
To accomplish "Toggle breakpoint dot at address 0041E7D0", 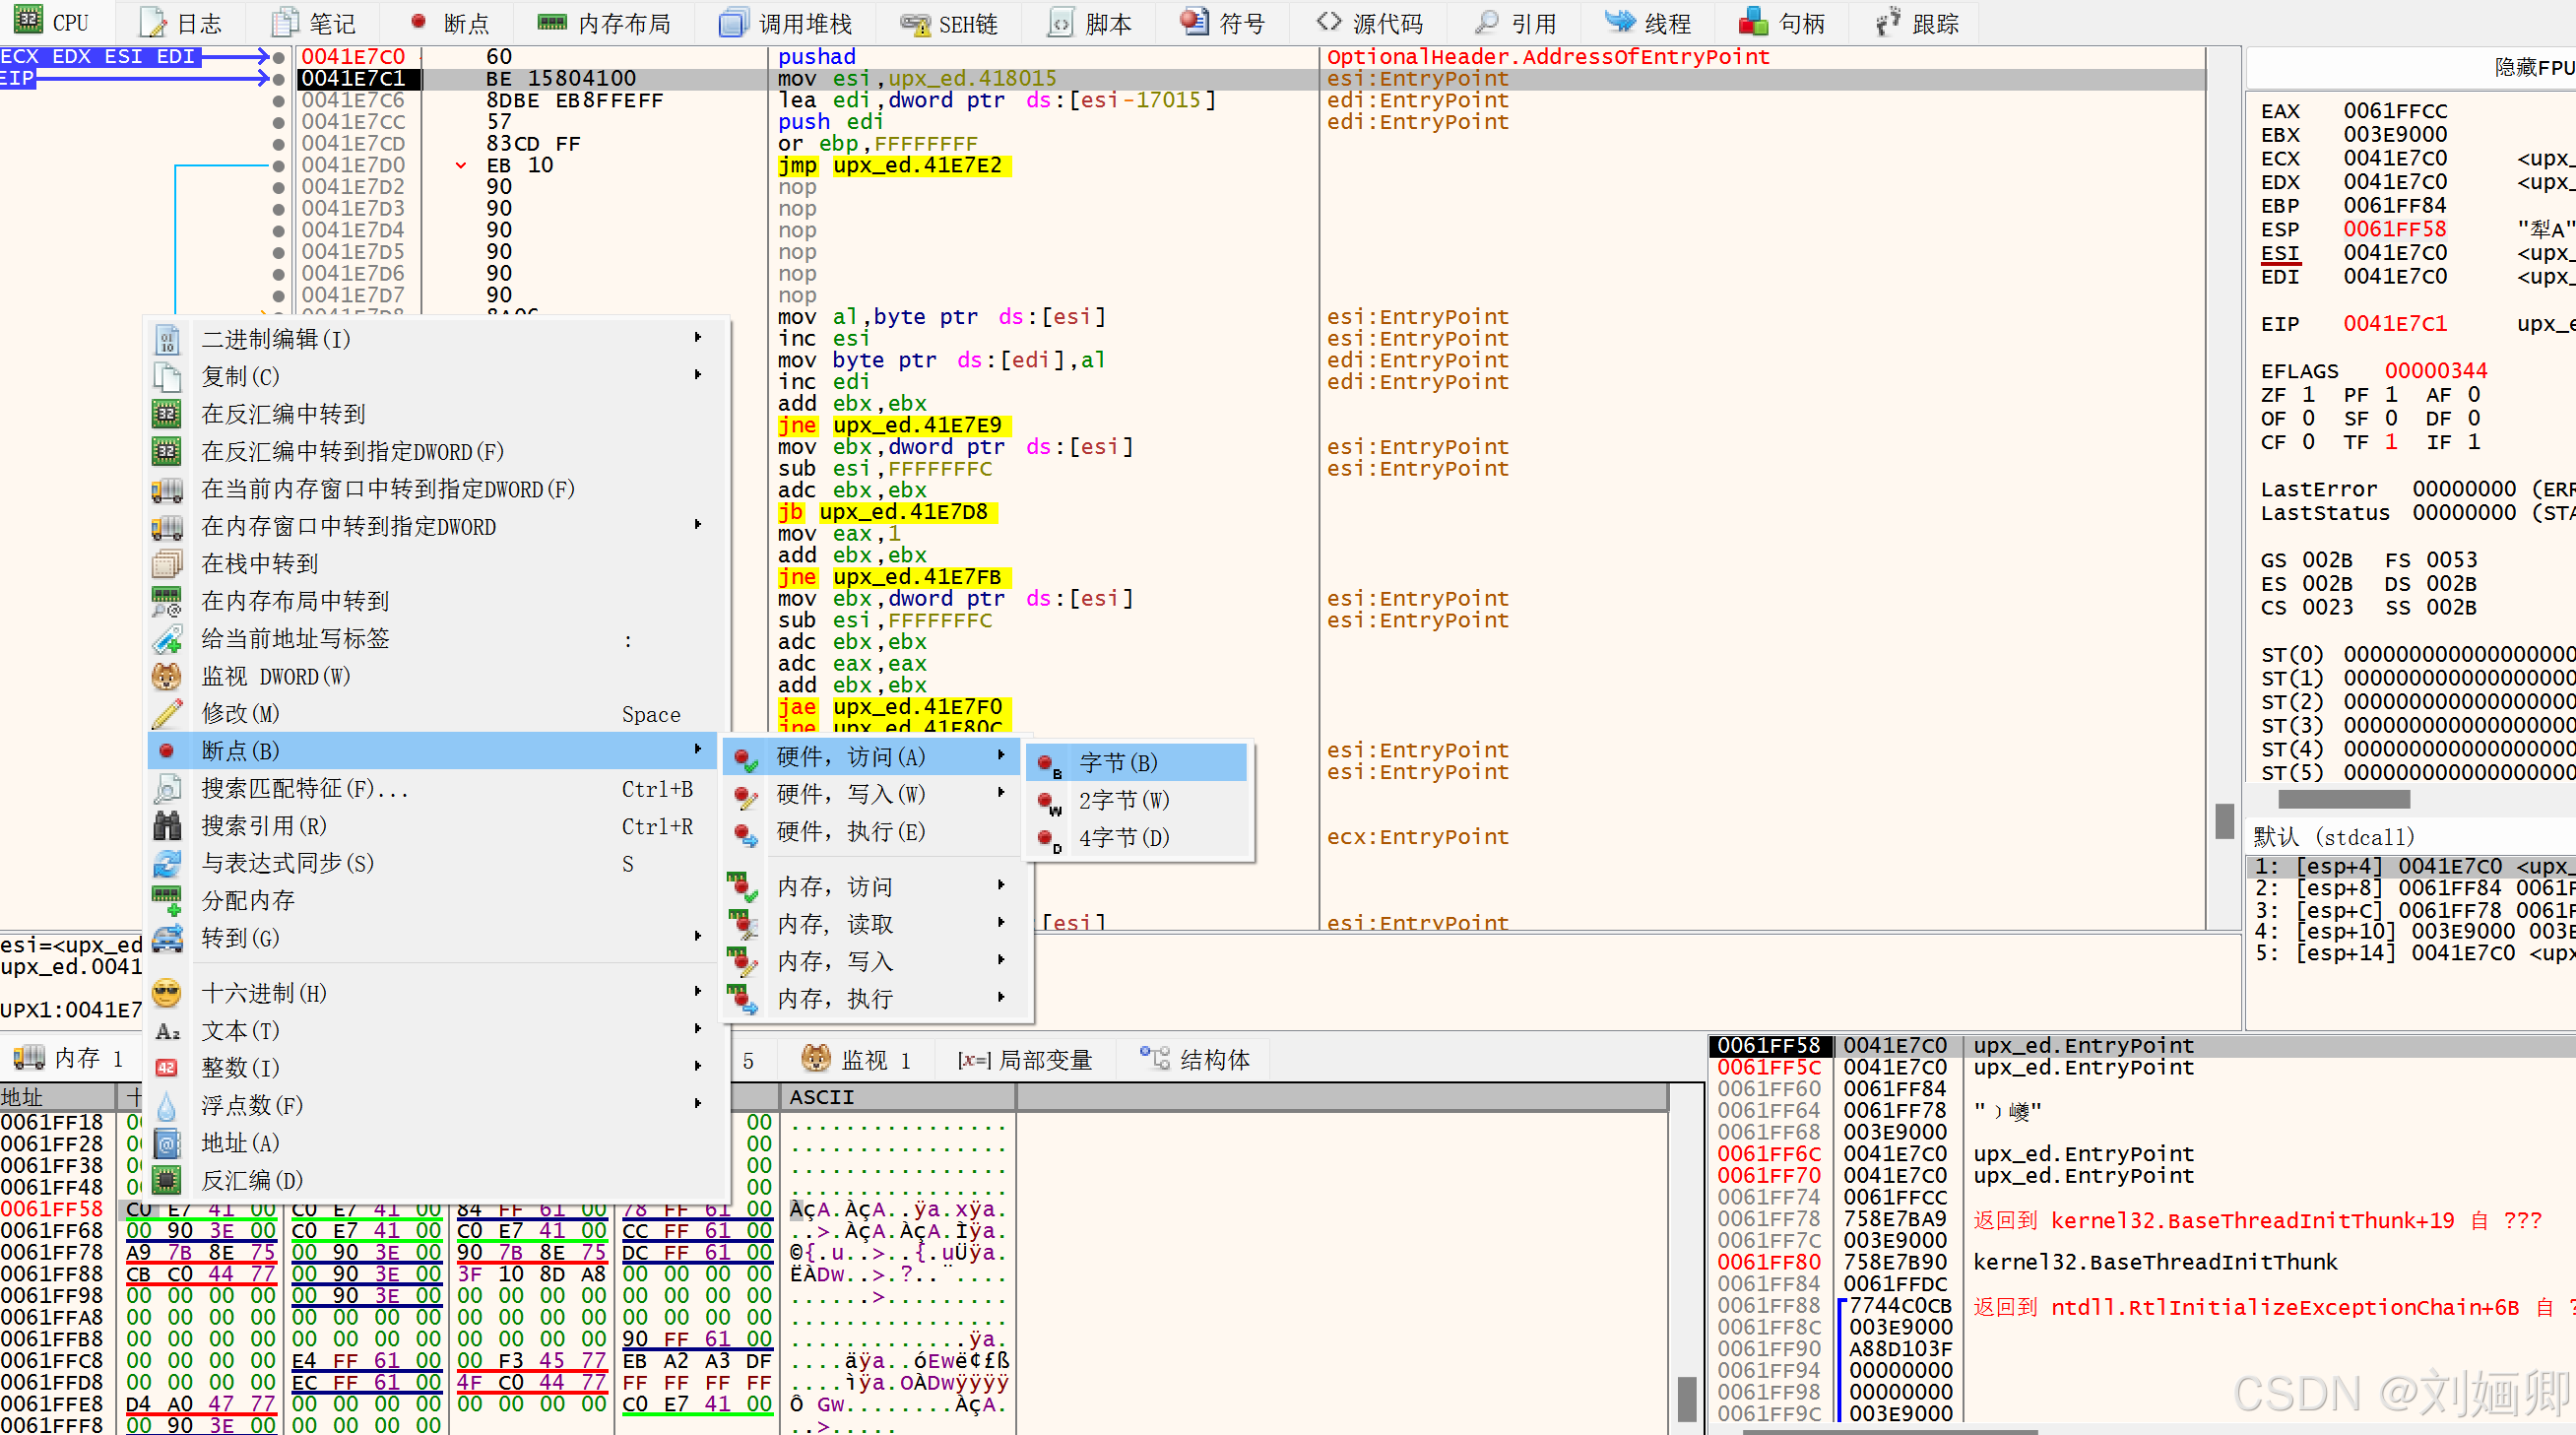I will point(279,166).
